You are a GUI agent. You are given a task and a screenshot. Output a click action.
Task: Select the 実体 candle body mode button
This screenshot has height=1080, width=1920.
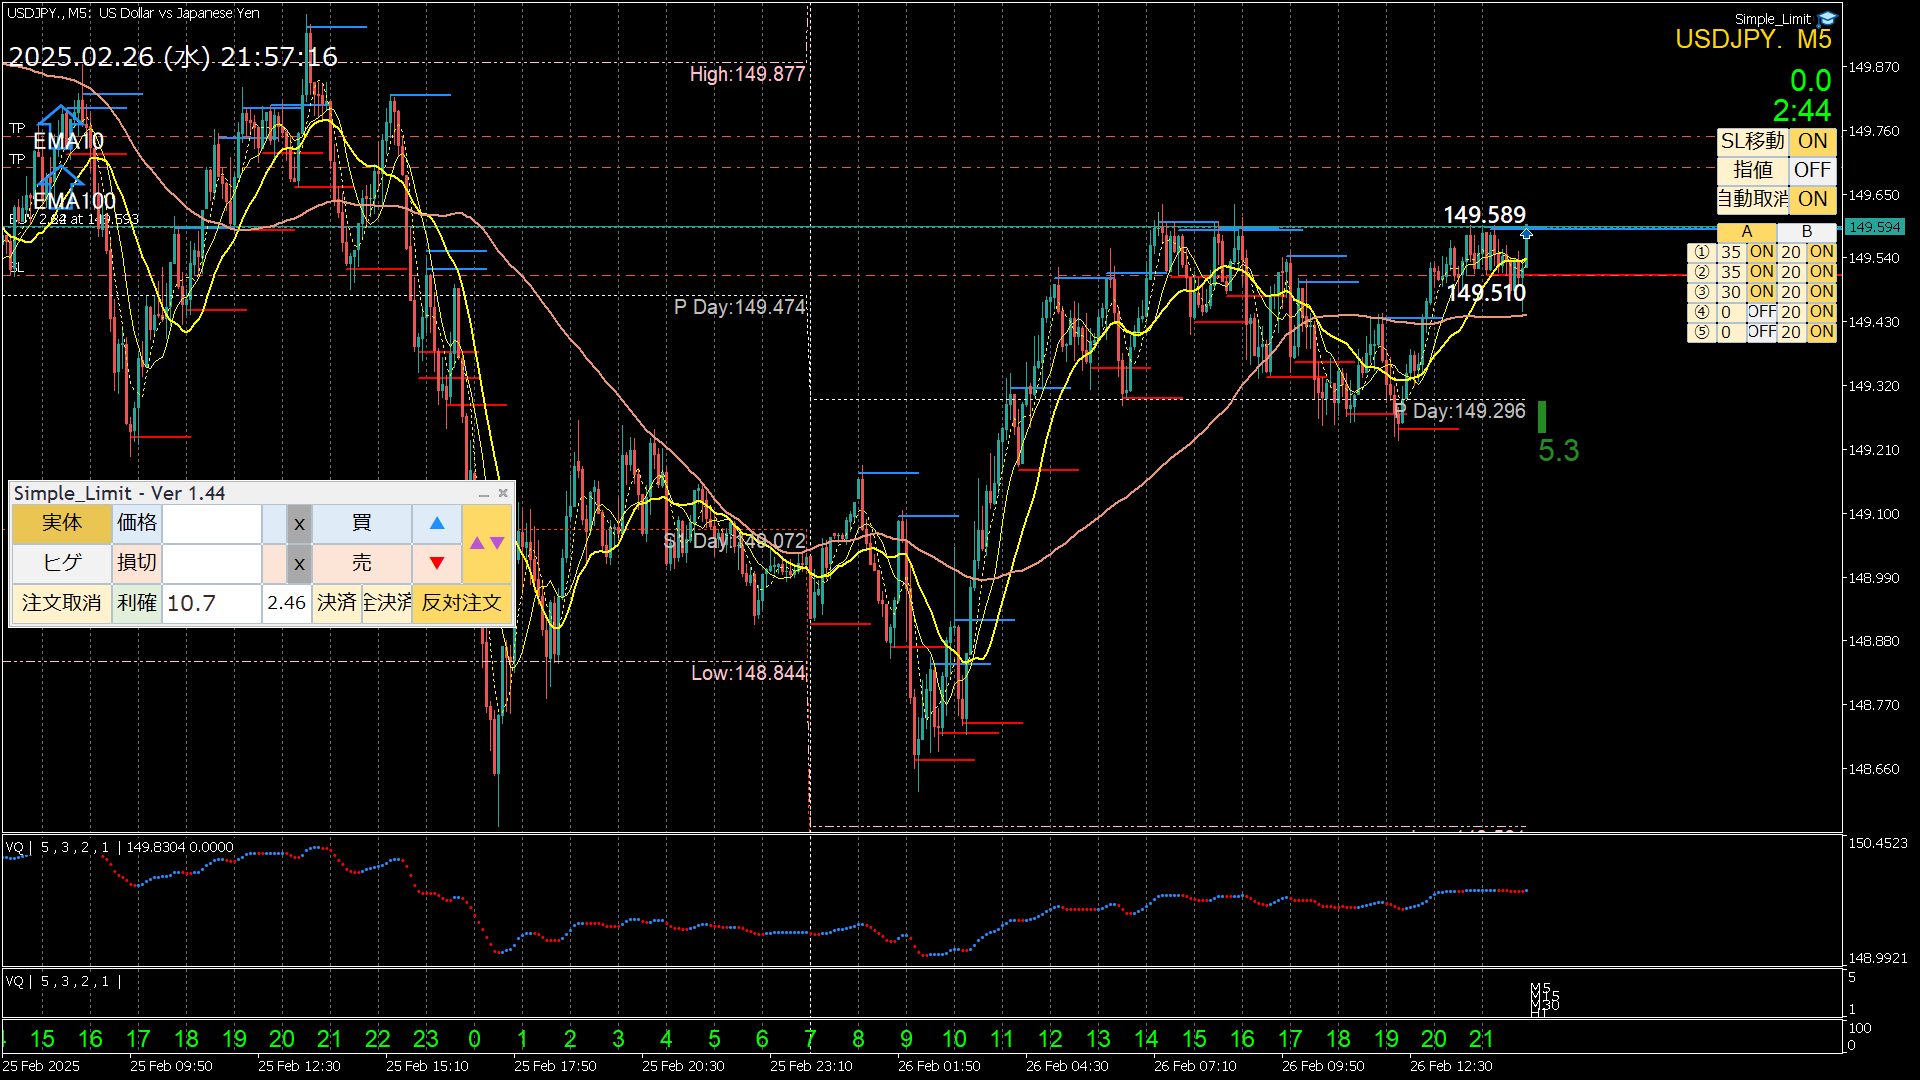click(62, 523)
